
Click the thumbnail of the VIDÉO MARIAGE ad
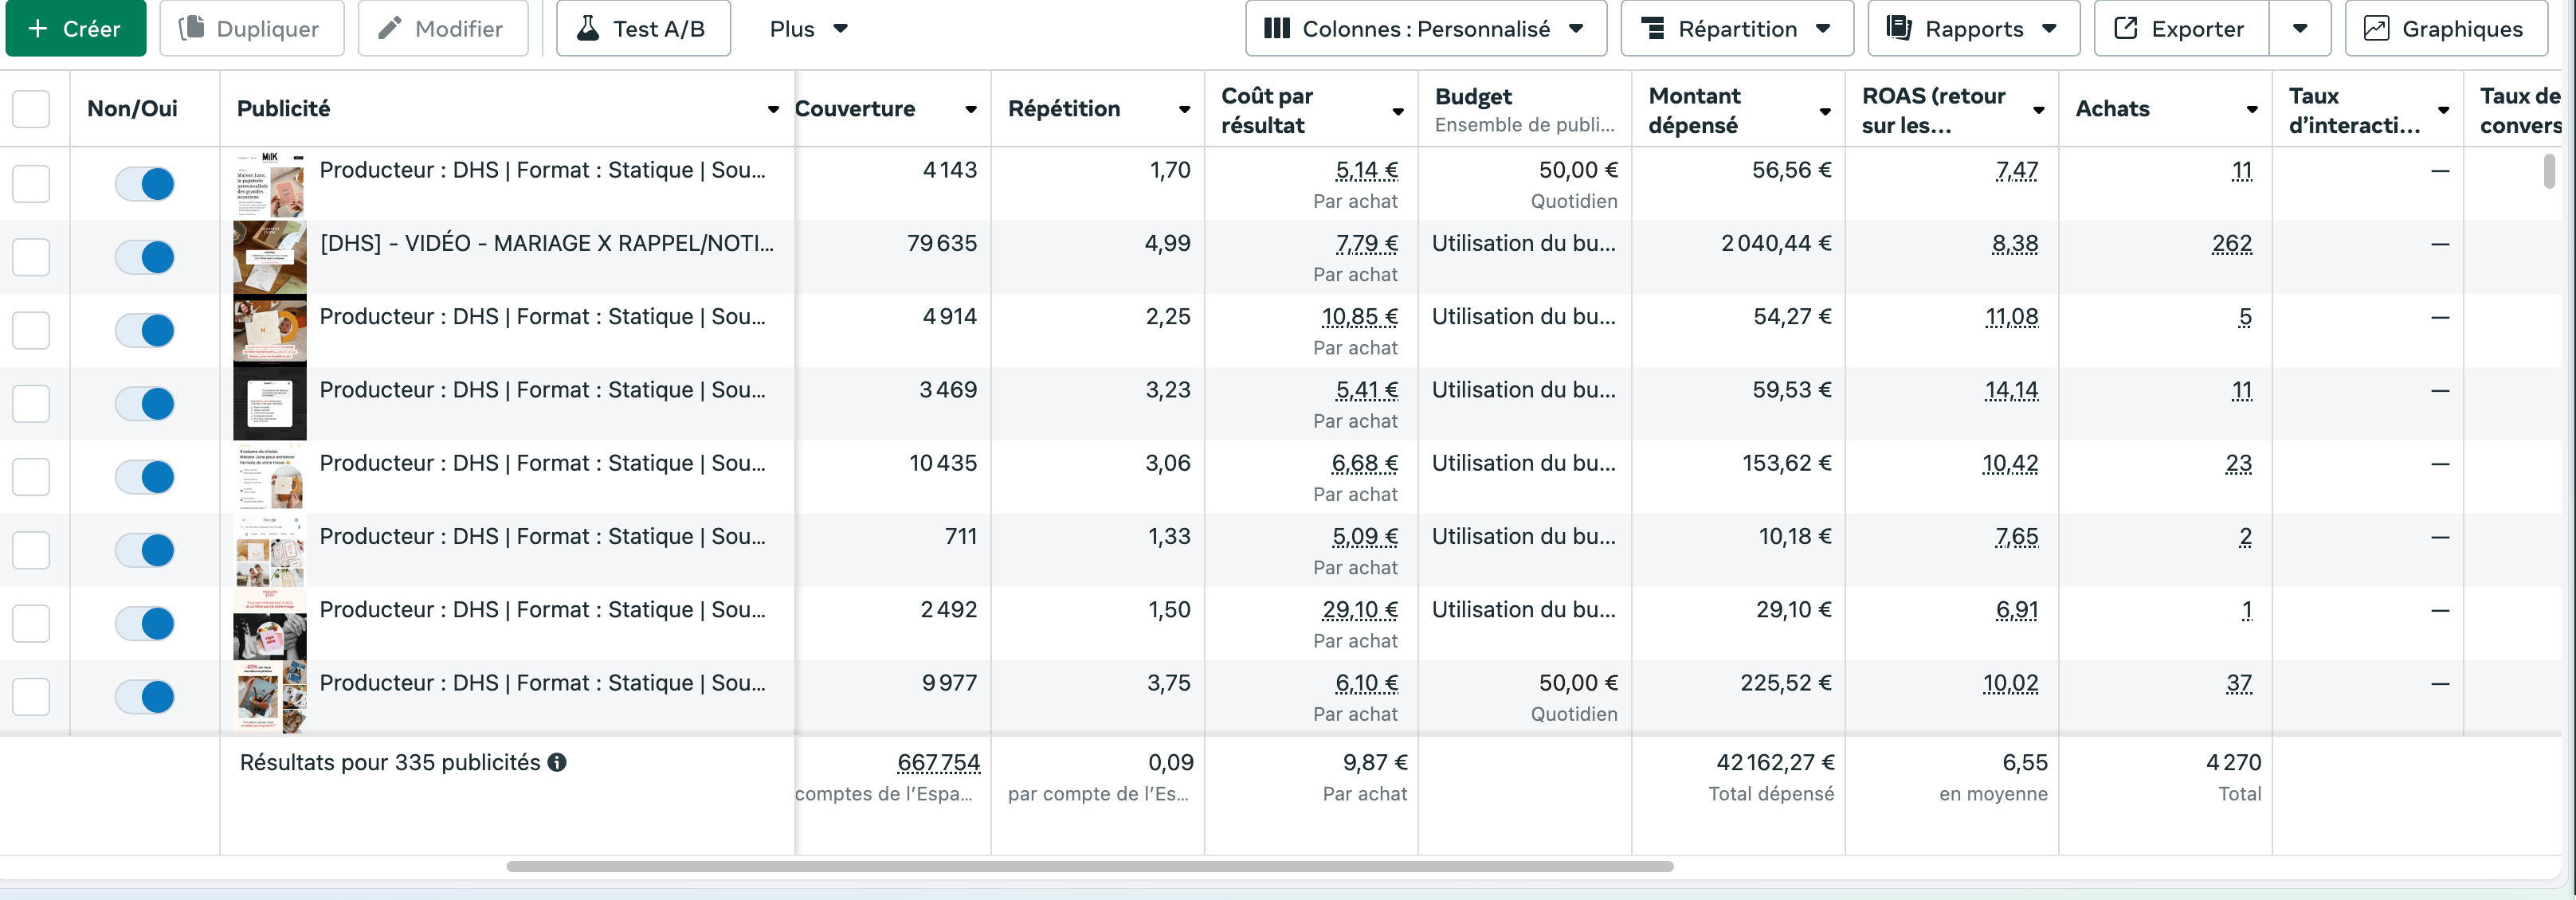[x=270, y=257]
